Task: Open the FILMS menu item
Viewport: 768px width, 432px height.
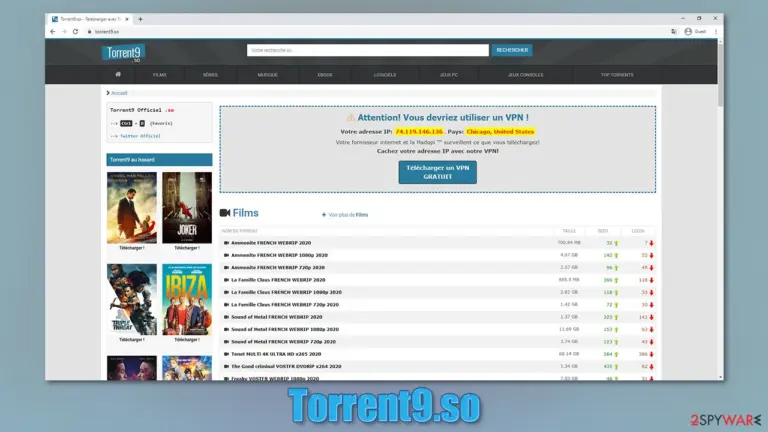Action: 160,75
